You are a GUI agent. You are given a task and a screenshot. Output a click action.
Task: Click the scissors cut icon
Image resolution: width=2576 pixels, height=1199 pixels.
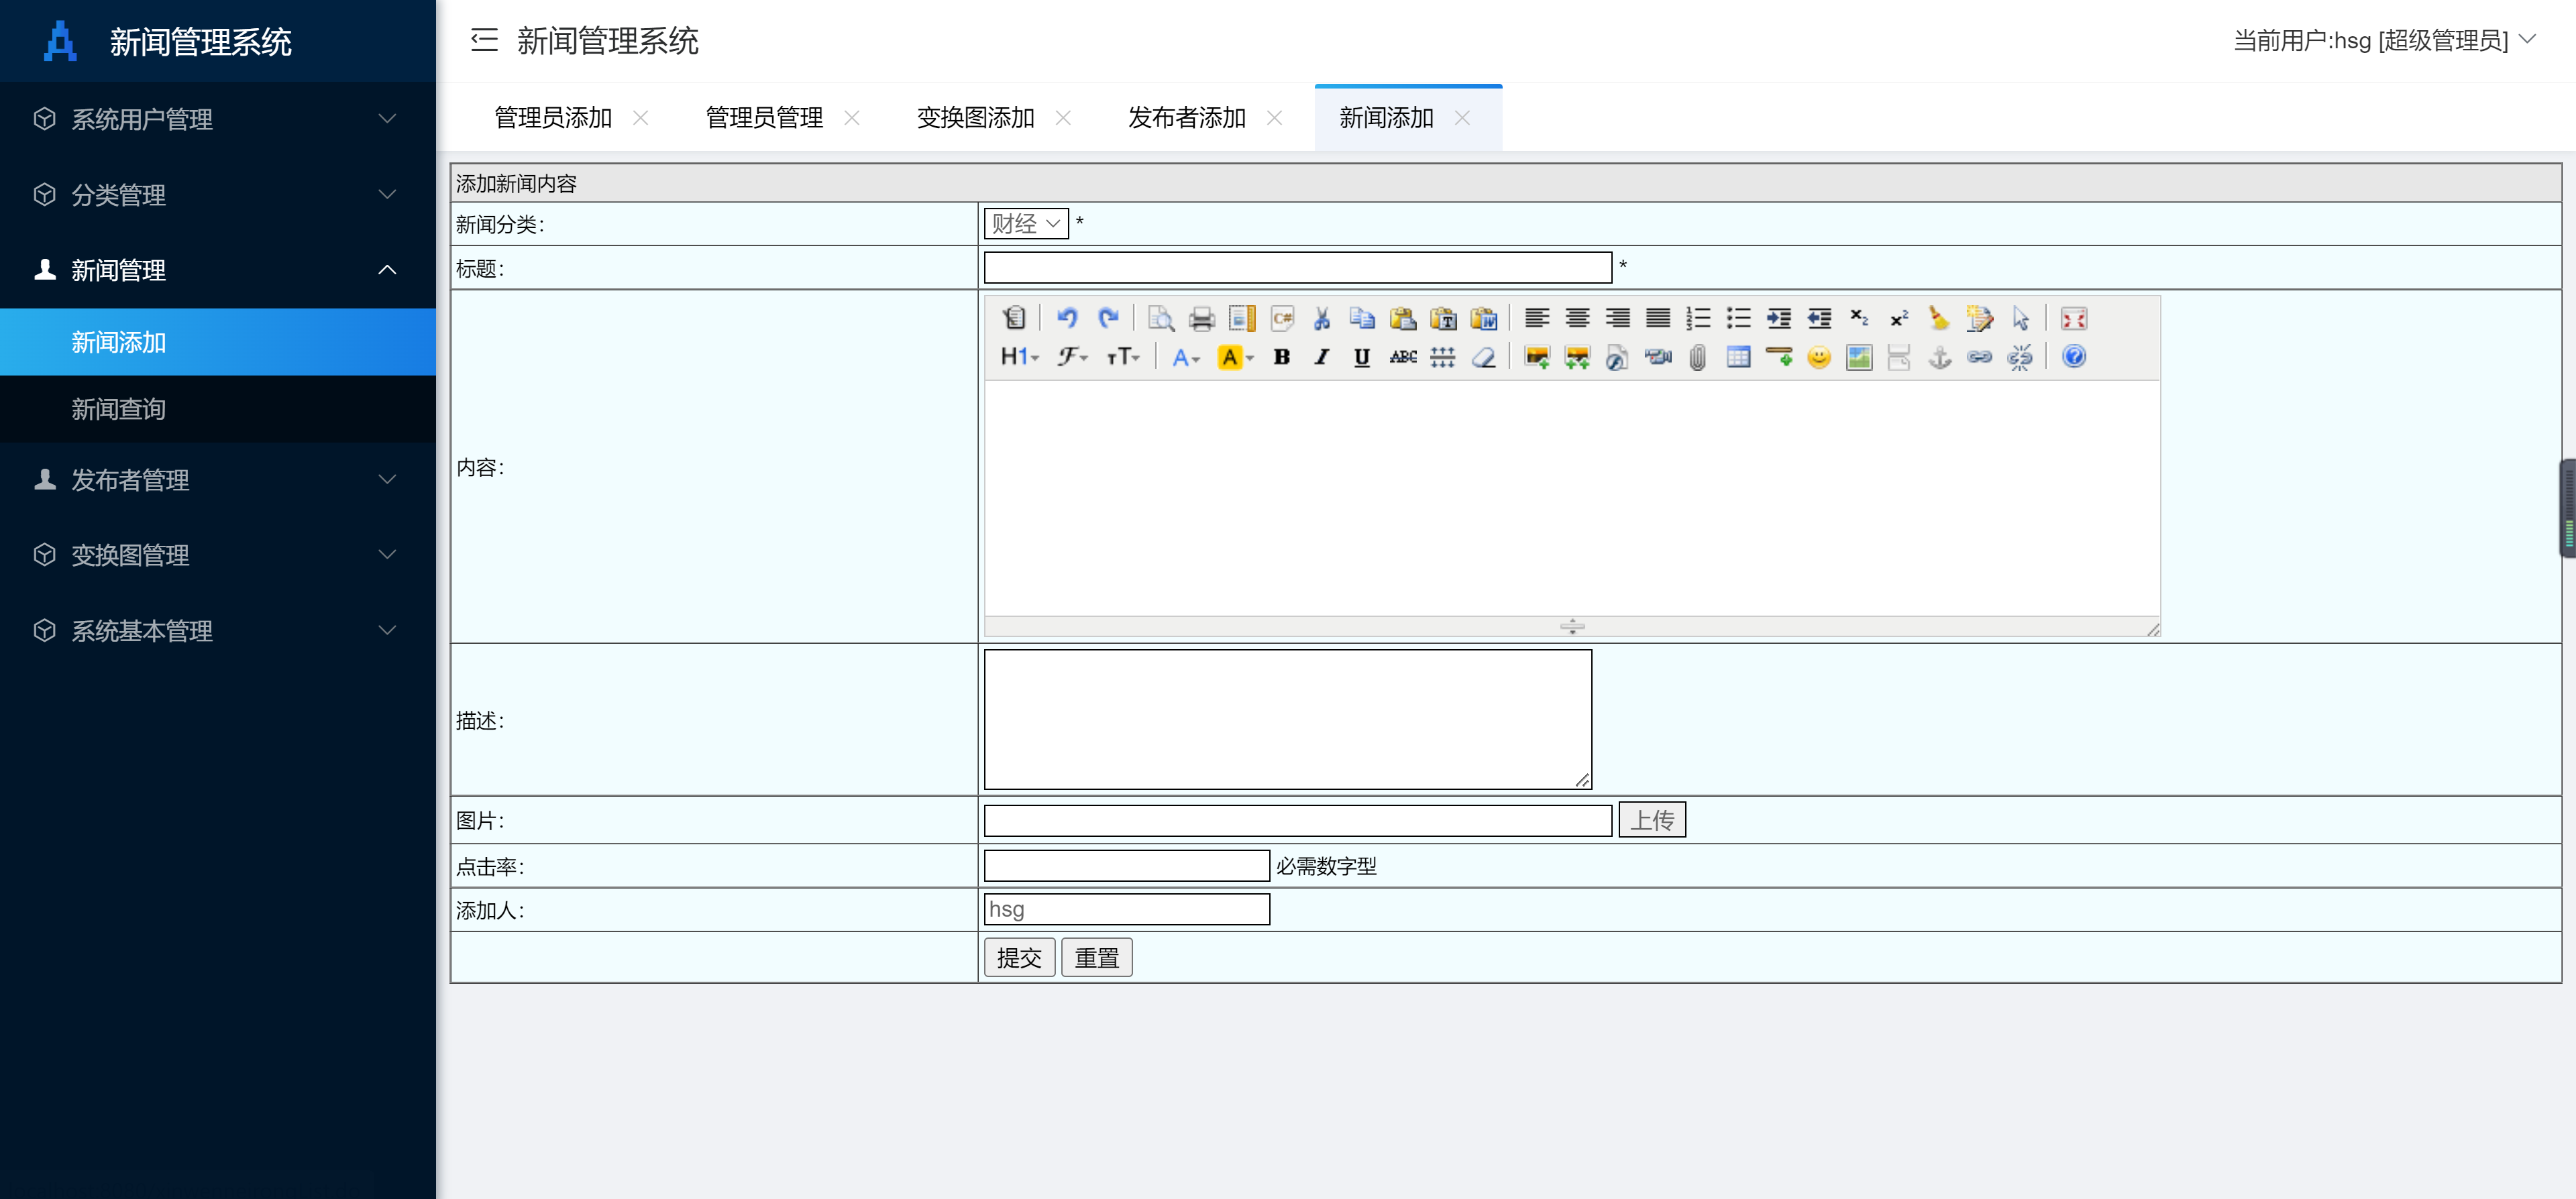[x=1321, y=318]
